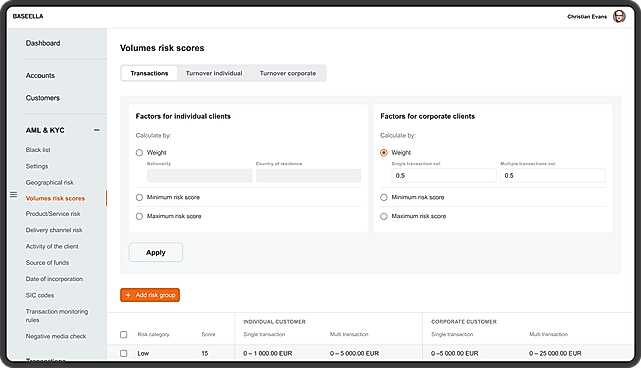
Task: Click the 0 – 25 000.00 EUR cell
Action: 555,353
